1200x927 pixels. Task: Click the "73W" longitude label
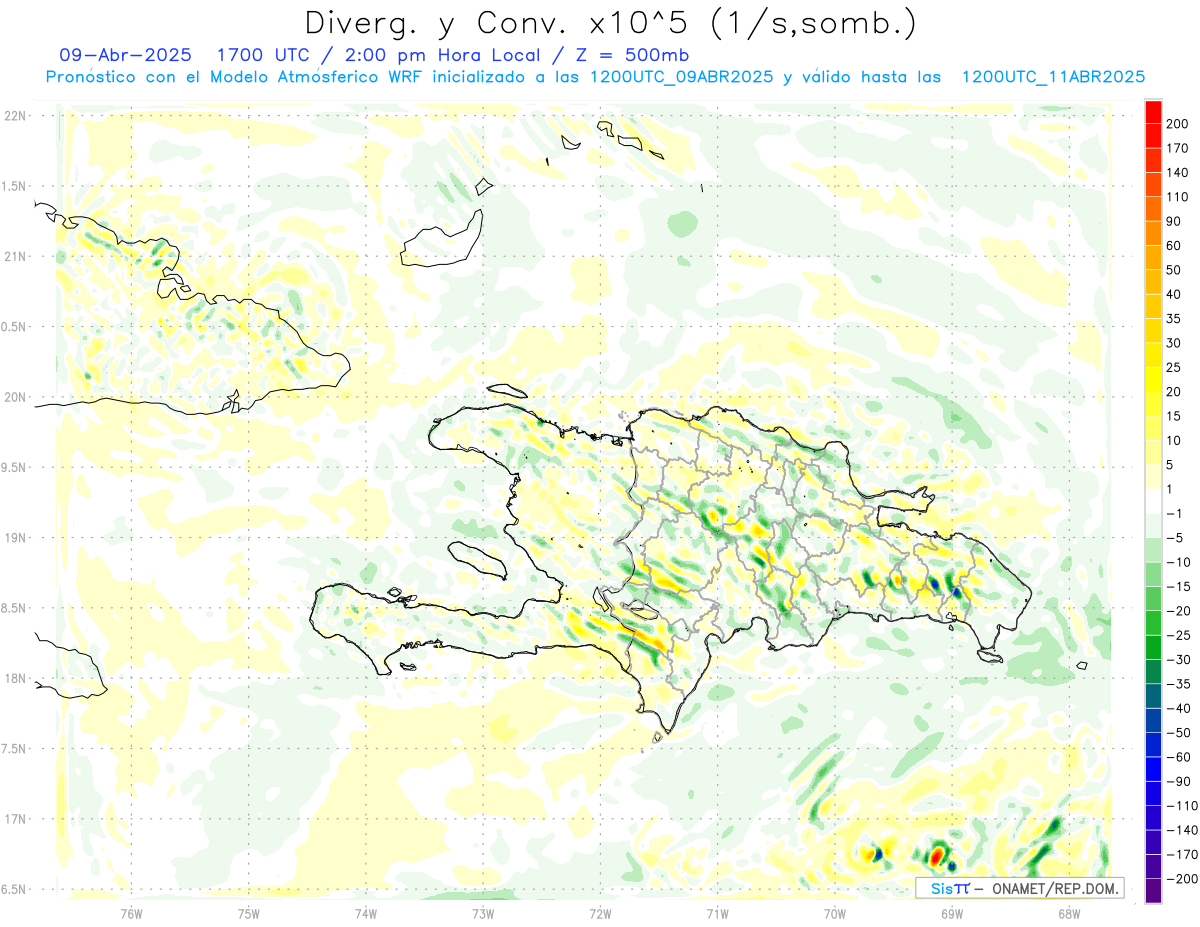click(483, 913)
